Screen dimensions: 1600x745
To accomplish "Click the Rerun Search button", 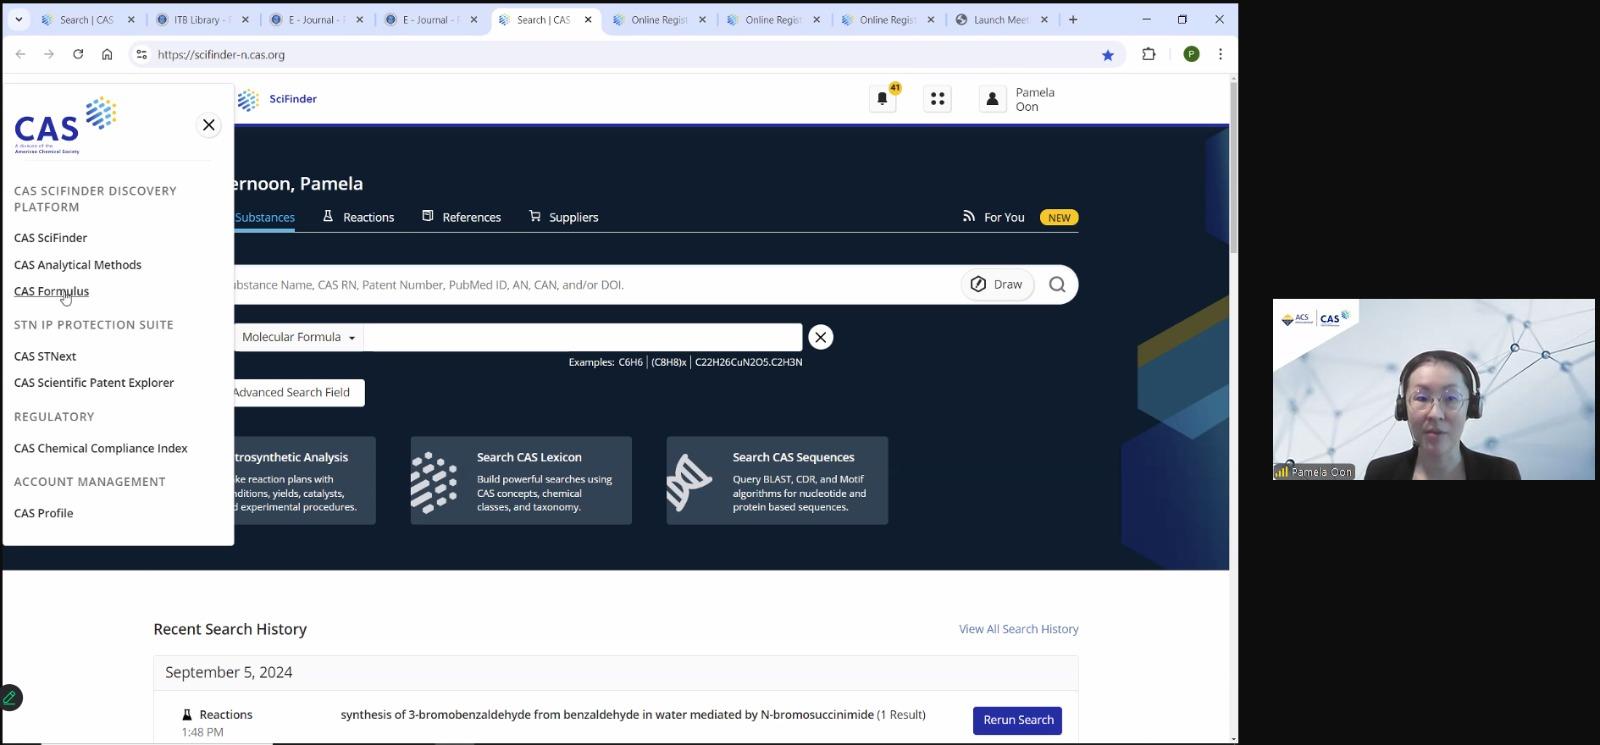I will [1017, 720].
